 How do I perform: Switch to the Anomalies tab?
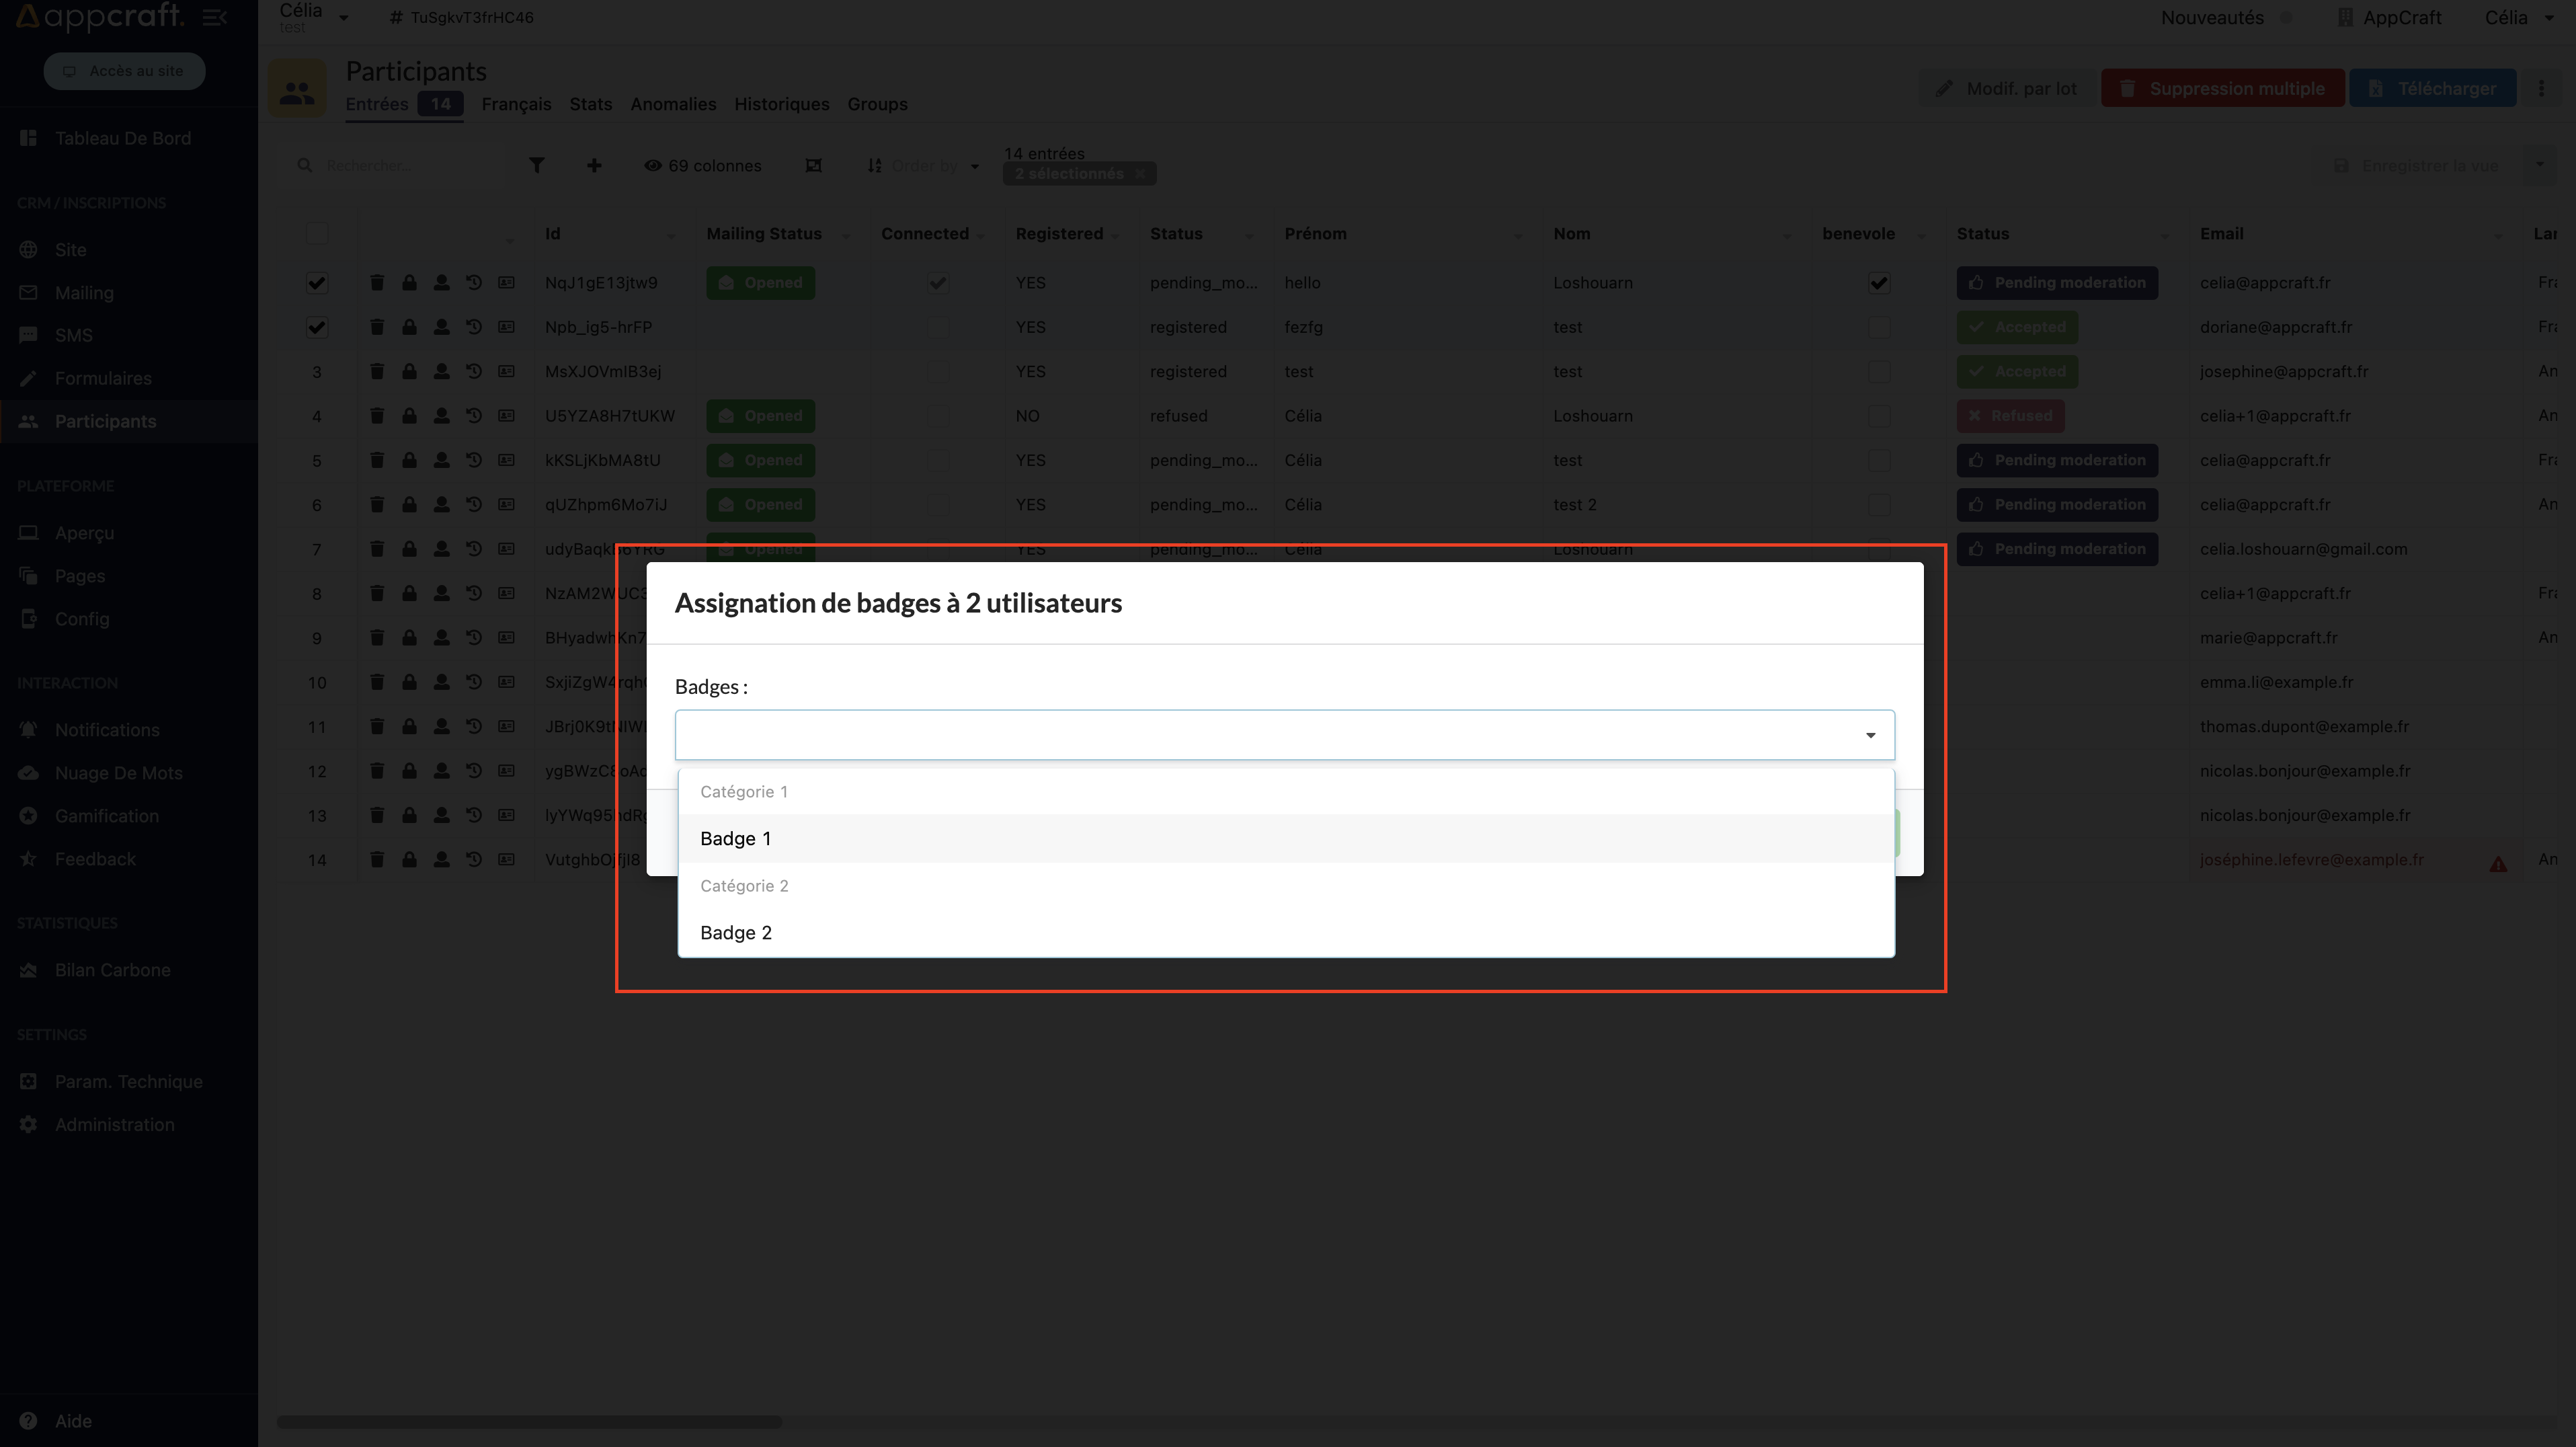(673, 104)
